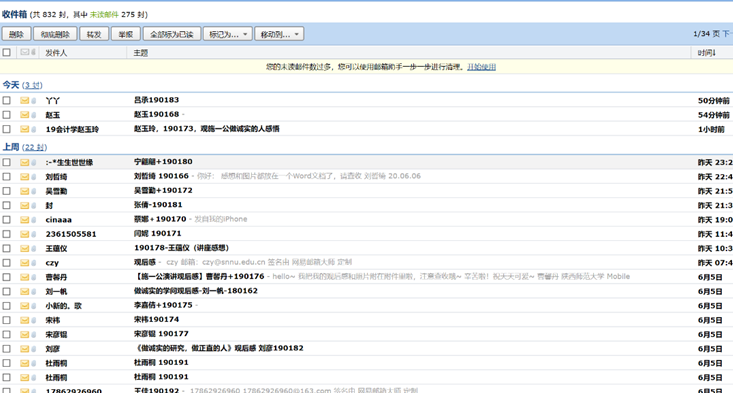733x393 pixels.
Task: Open 刘彦190182 观后感 email subject
Action: point(219,348)
